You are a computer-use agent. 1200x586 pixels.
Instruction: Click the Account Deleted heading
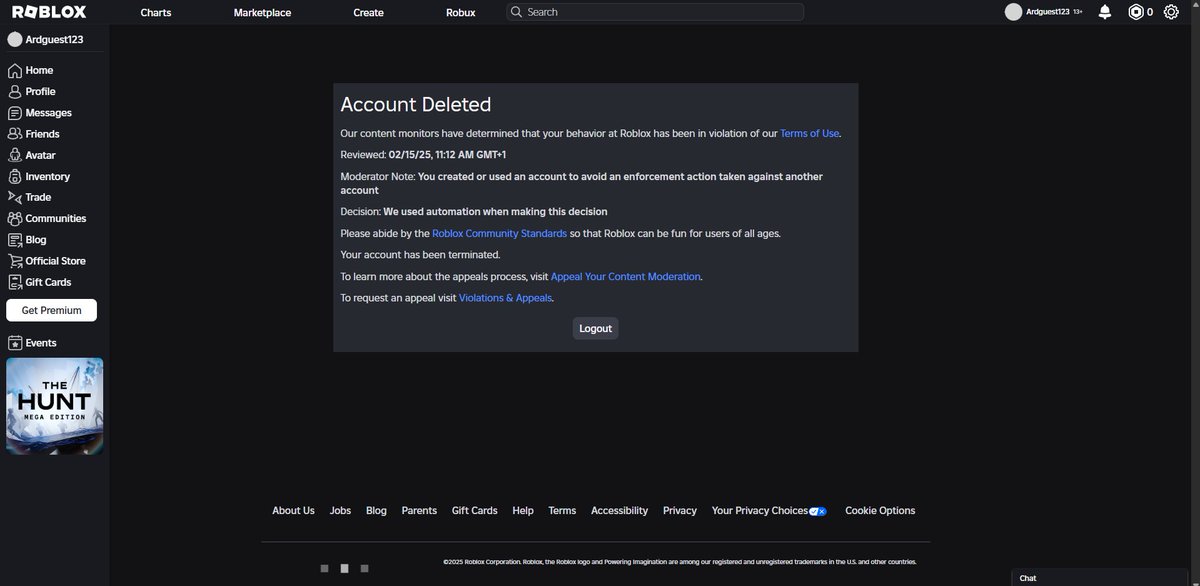coord(416,104)
